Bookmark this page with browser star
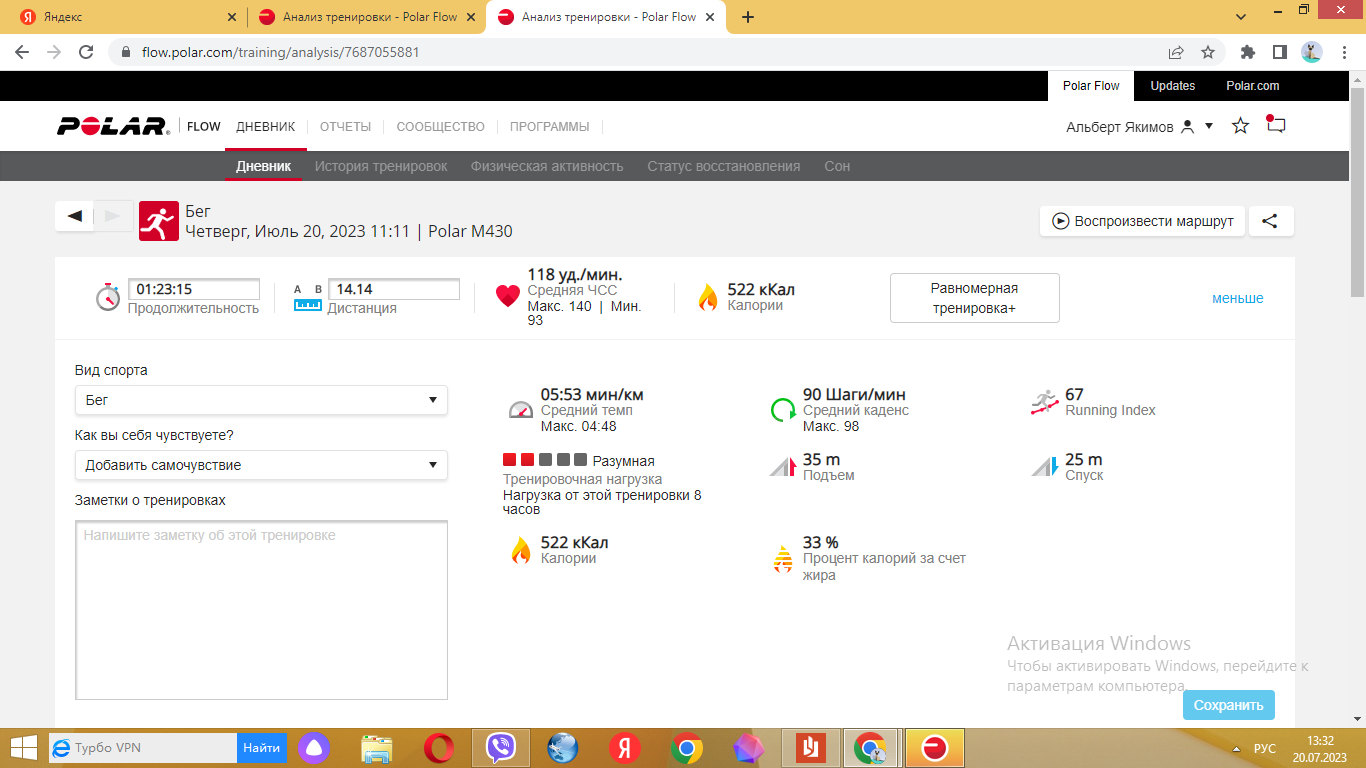This screenshot has width=1366, height=768. 1208,52
